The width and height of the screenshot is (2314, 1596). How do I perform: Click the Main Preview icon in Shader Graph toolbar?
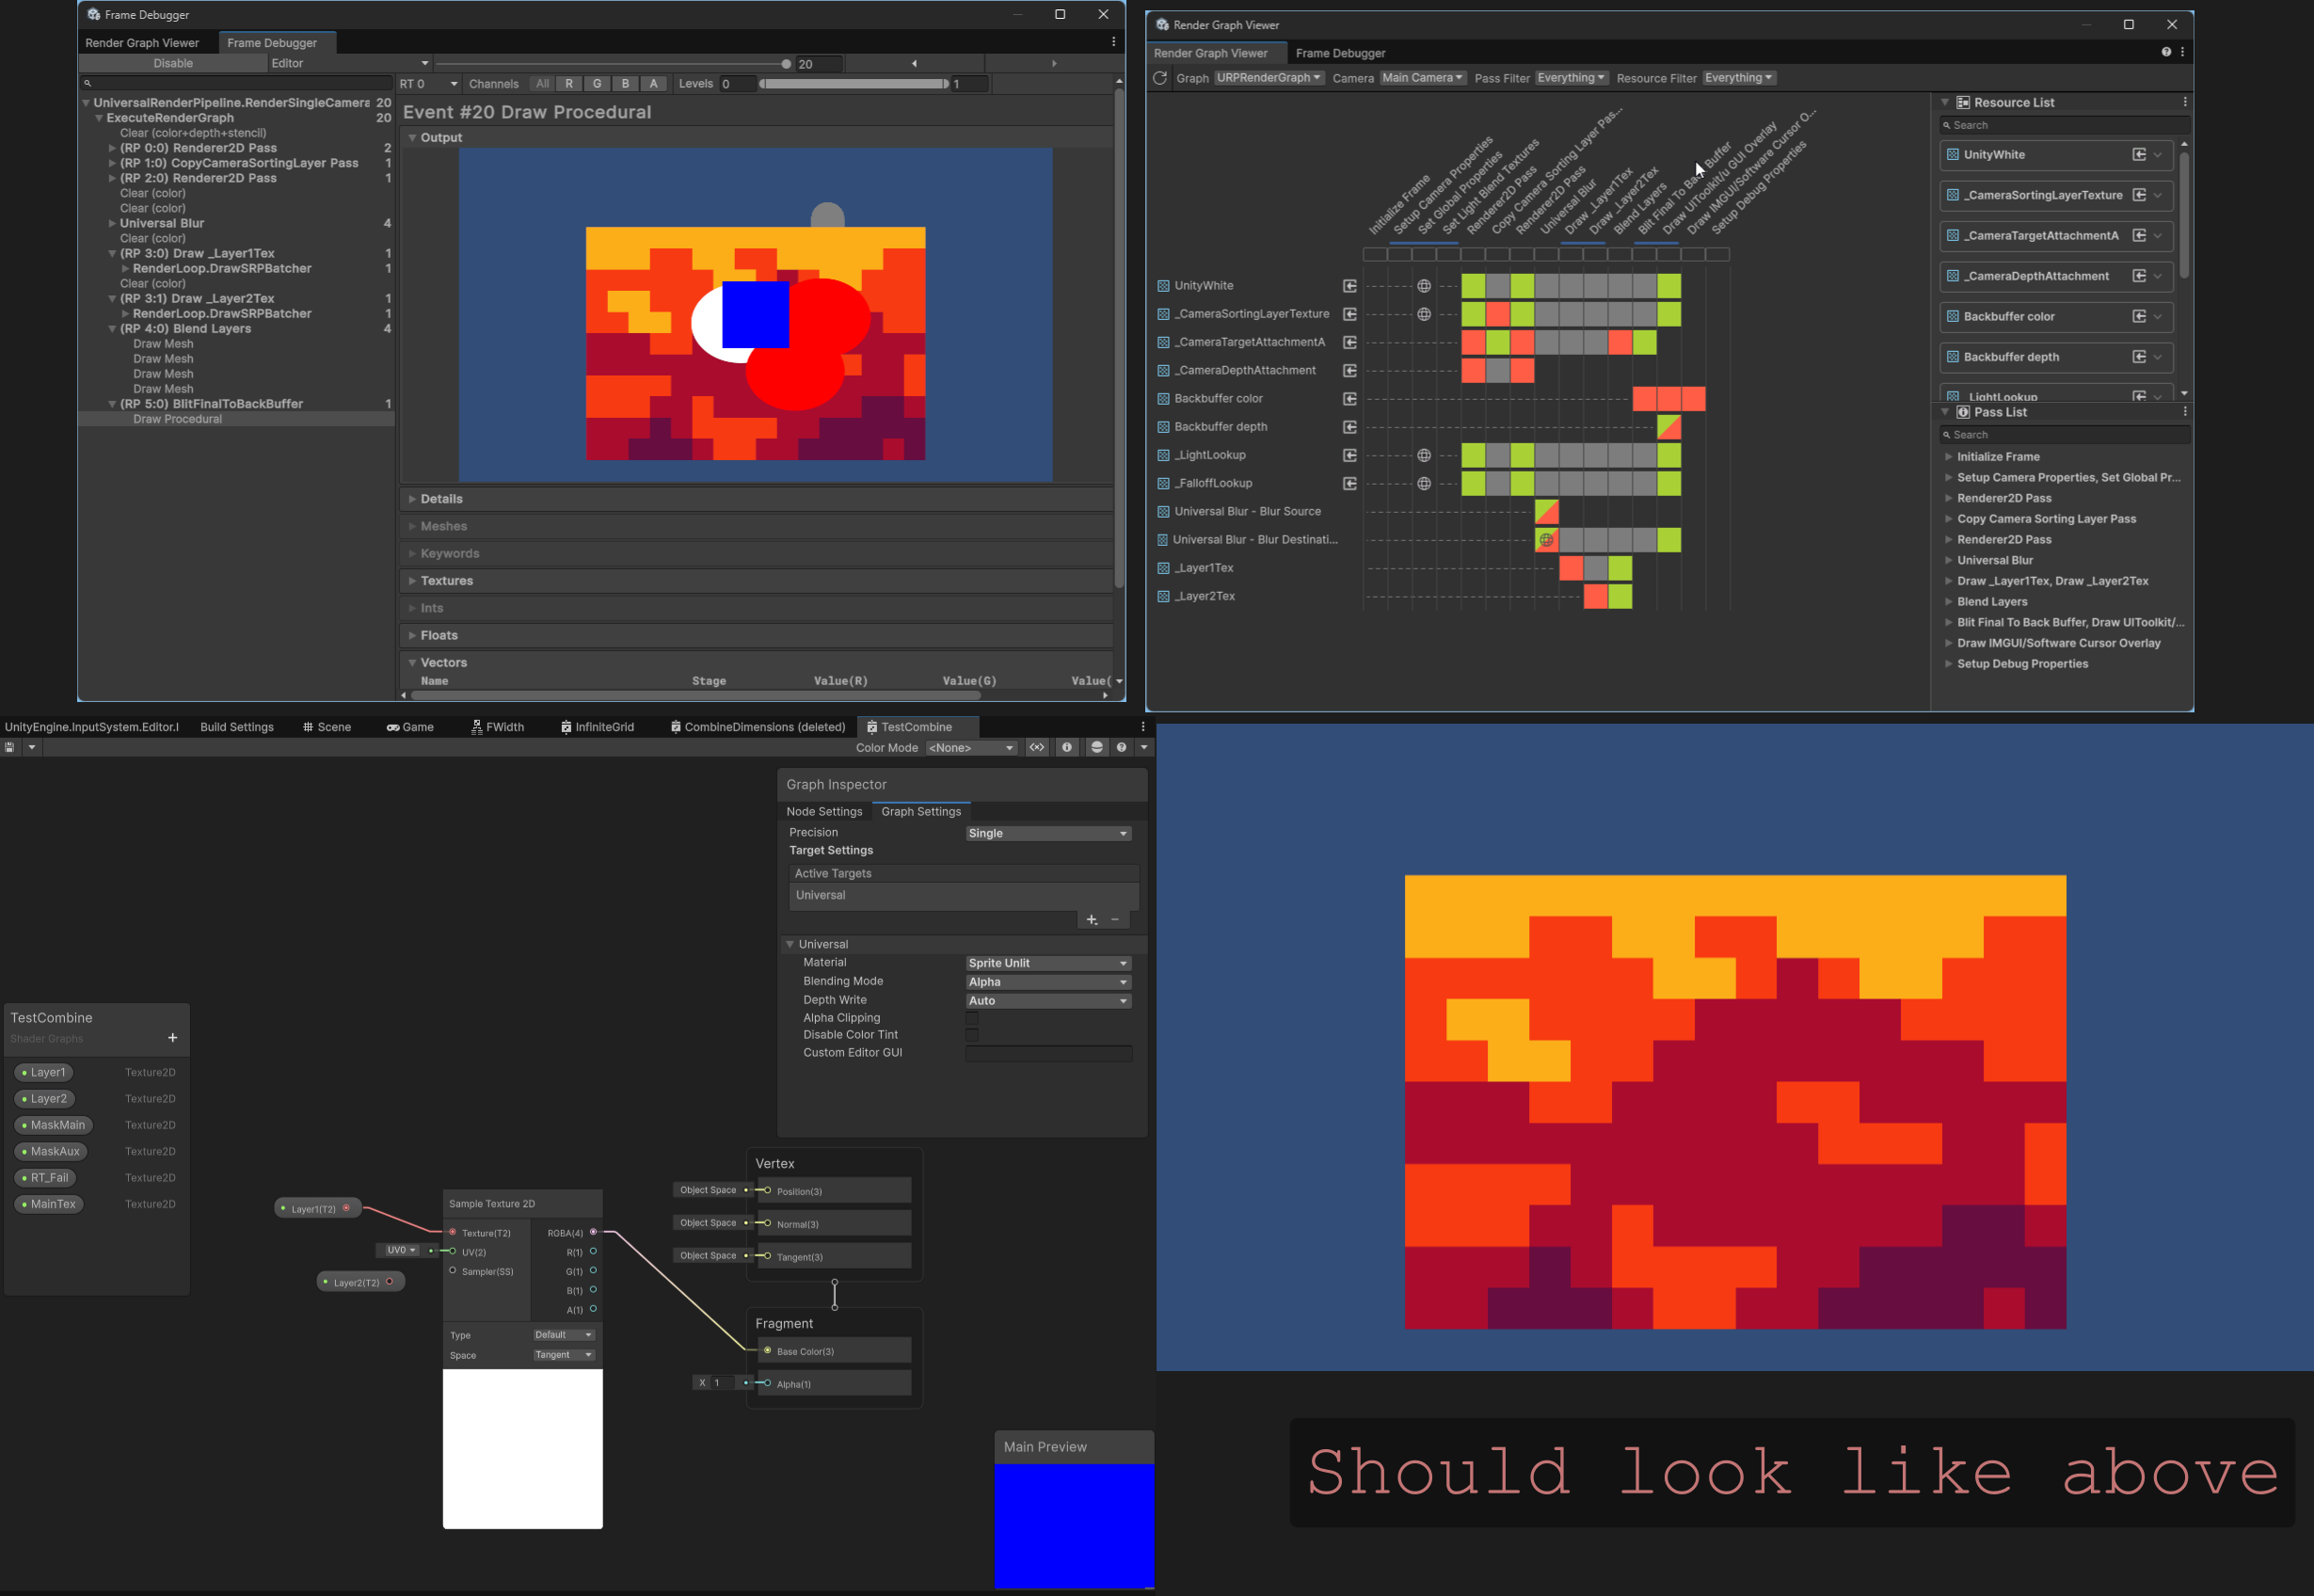click(x=1097, y=748)
